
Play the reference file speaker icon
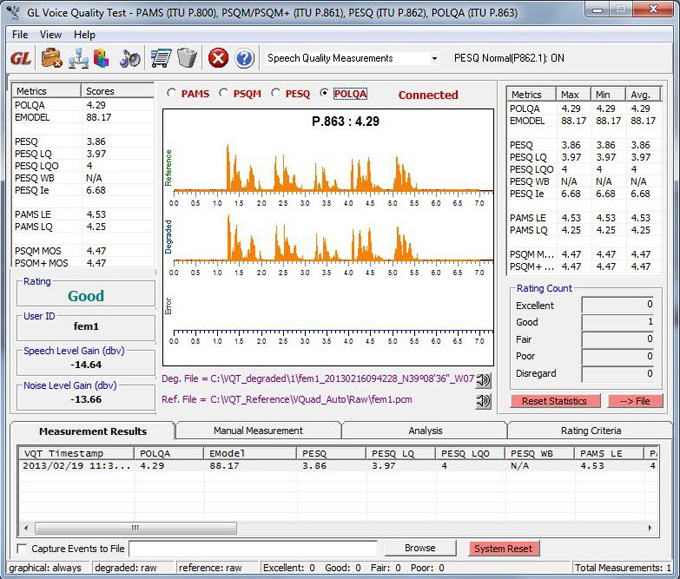[x=483, y=400]
